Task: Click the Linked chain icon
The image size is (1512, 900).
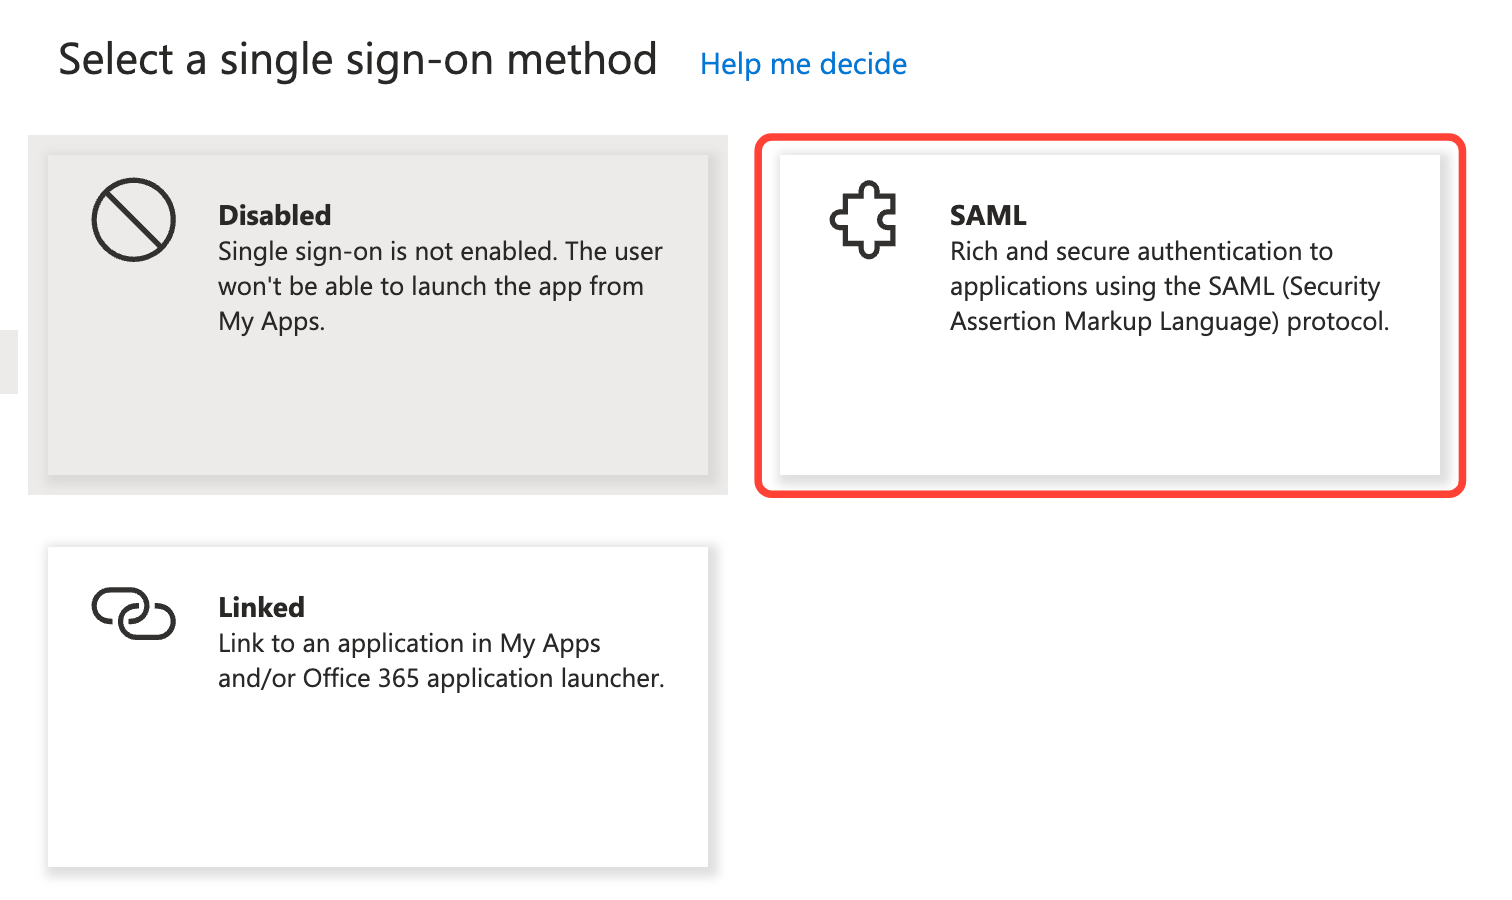Action: (133, 612)
